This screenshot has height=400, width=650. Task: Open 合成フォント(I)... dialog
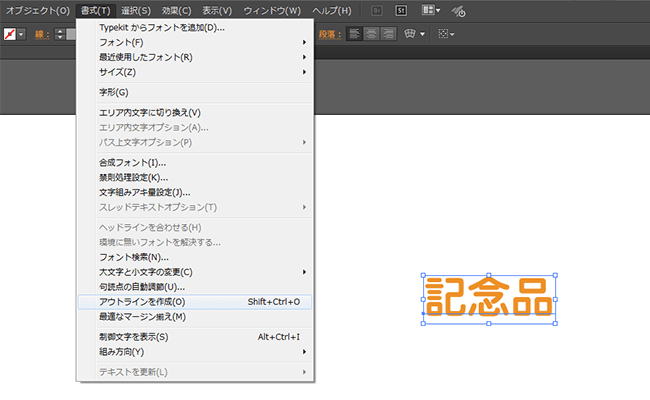(195, 163)
